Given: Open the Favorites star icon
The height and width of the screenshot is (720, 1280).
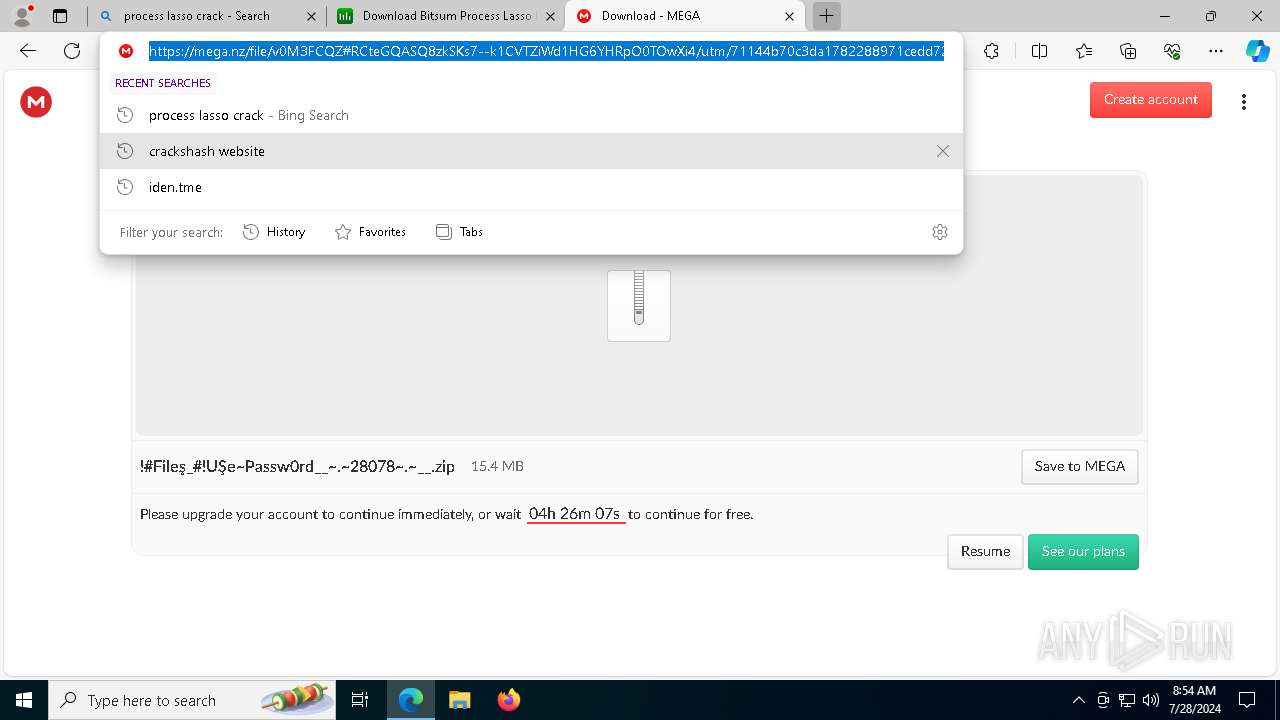Looking at the screenshot, I should (x=1084, y=51).
